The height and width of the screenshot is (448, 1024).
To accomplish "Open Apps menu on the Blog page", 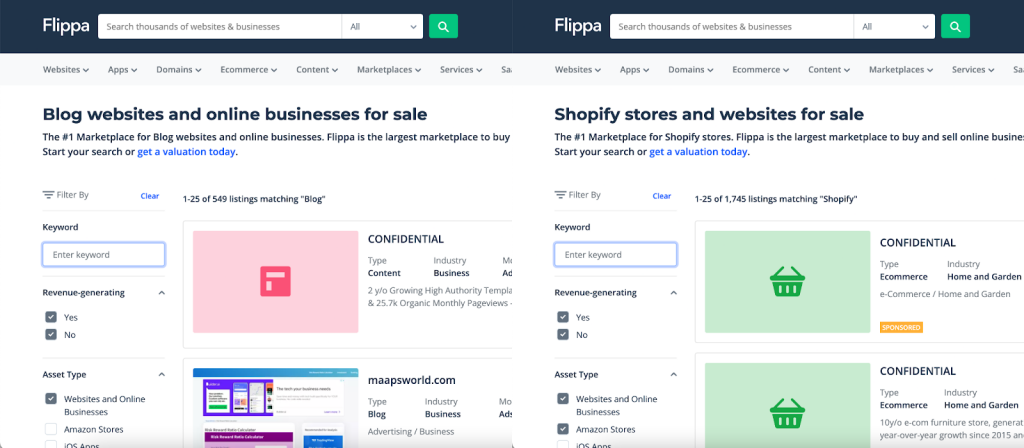I will pos(123,69).
